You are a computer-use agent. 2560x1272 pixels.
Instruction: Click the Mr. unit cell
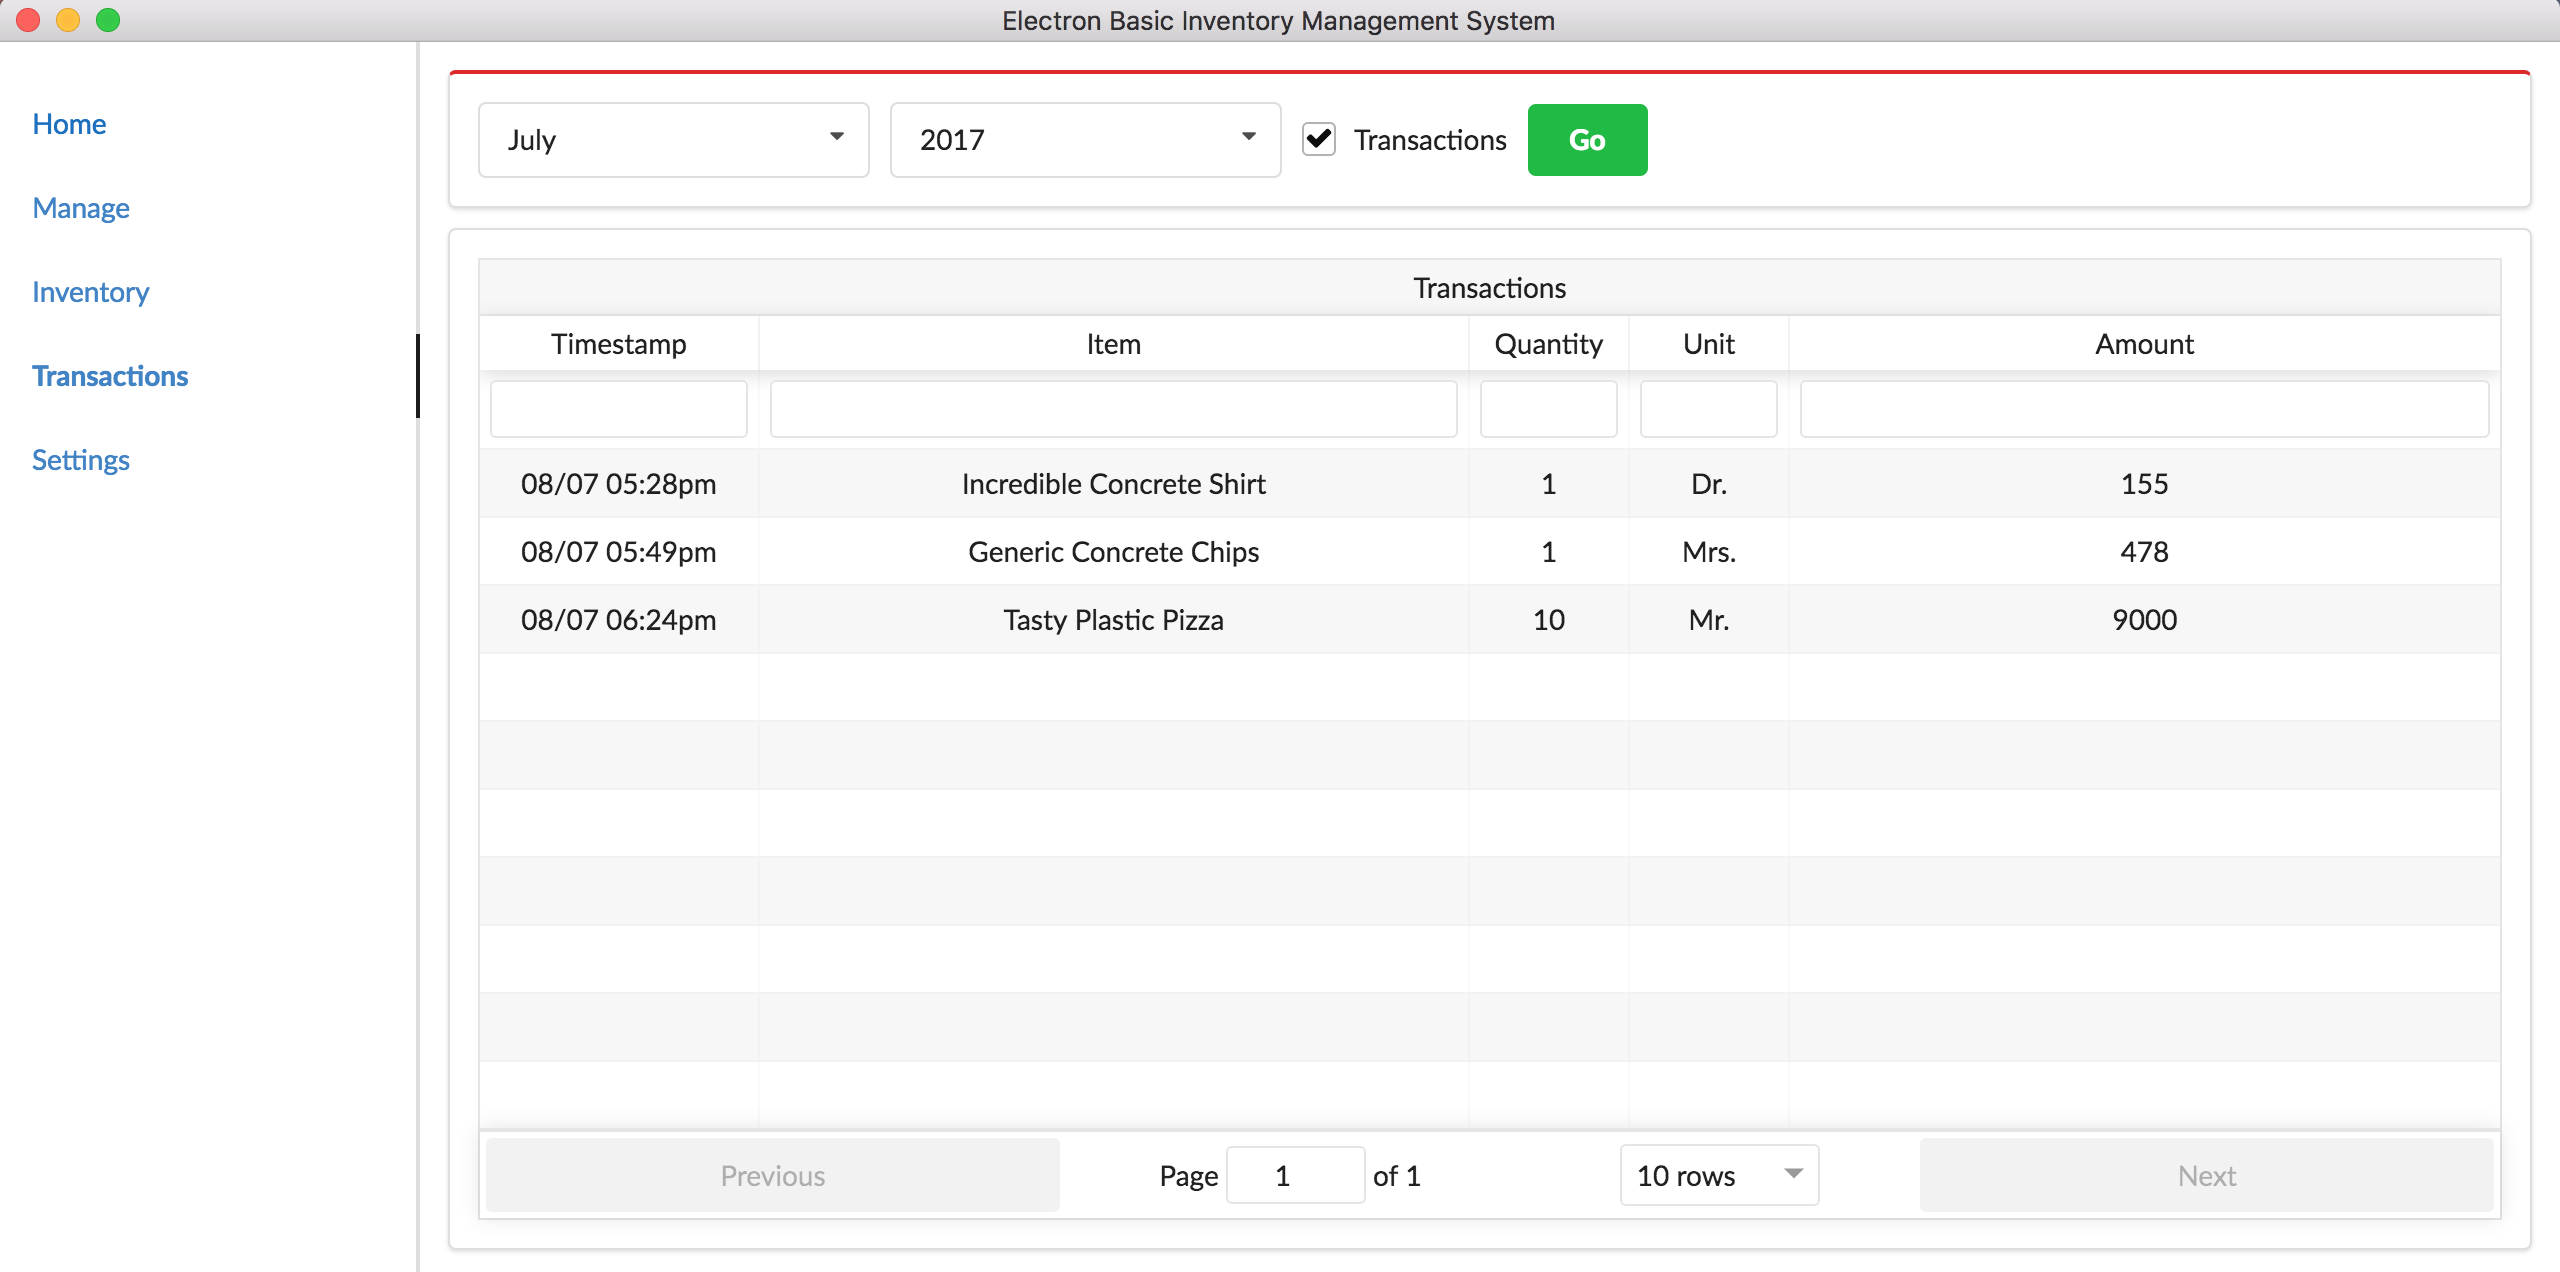click(x=1709, y=620)
